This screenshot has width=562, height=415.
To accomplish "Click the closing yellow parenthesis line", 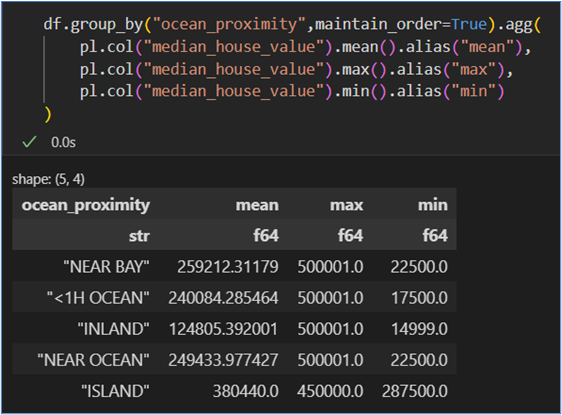I will pos(48,114).
